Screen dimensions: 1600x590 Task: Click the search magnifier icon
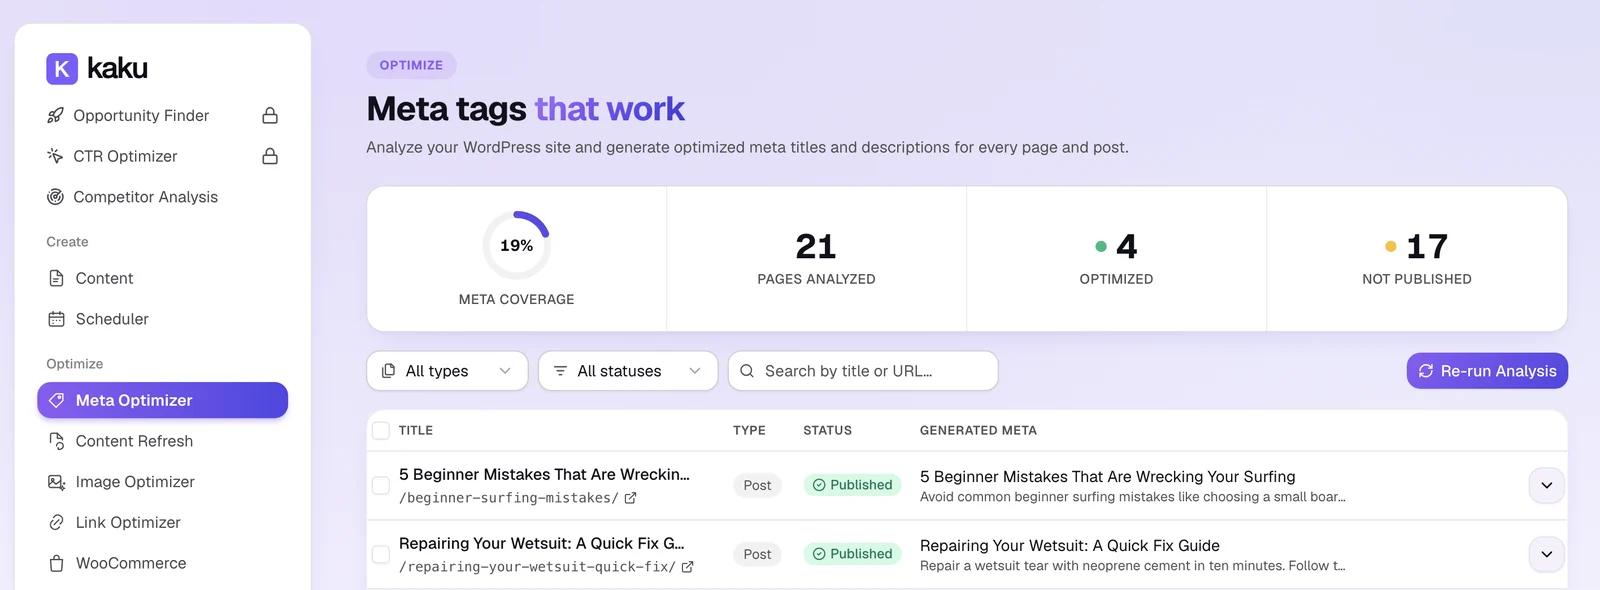coord(747,371)
